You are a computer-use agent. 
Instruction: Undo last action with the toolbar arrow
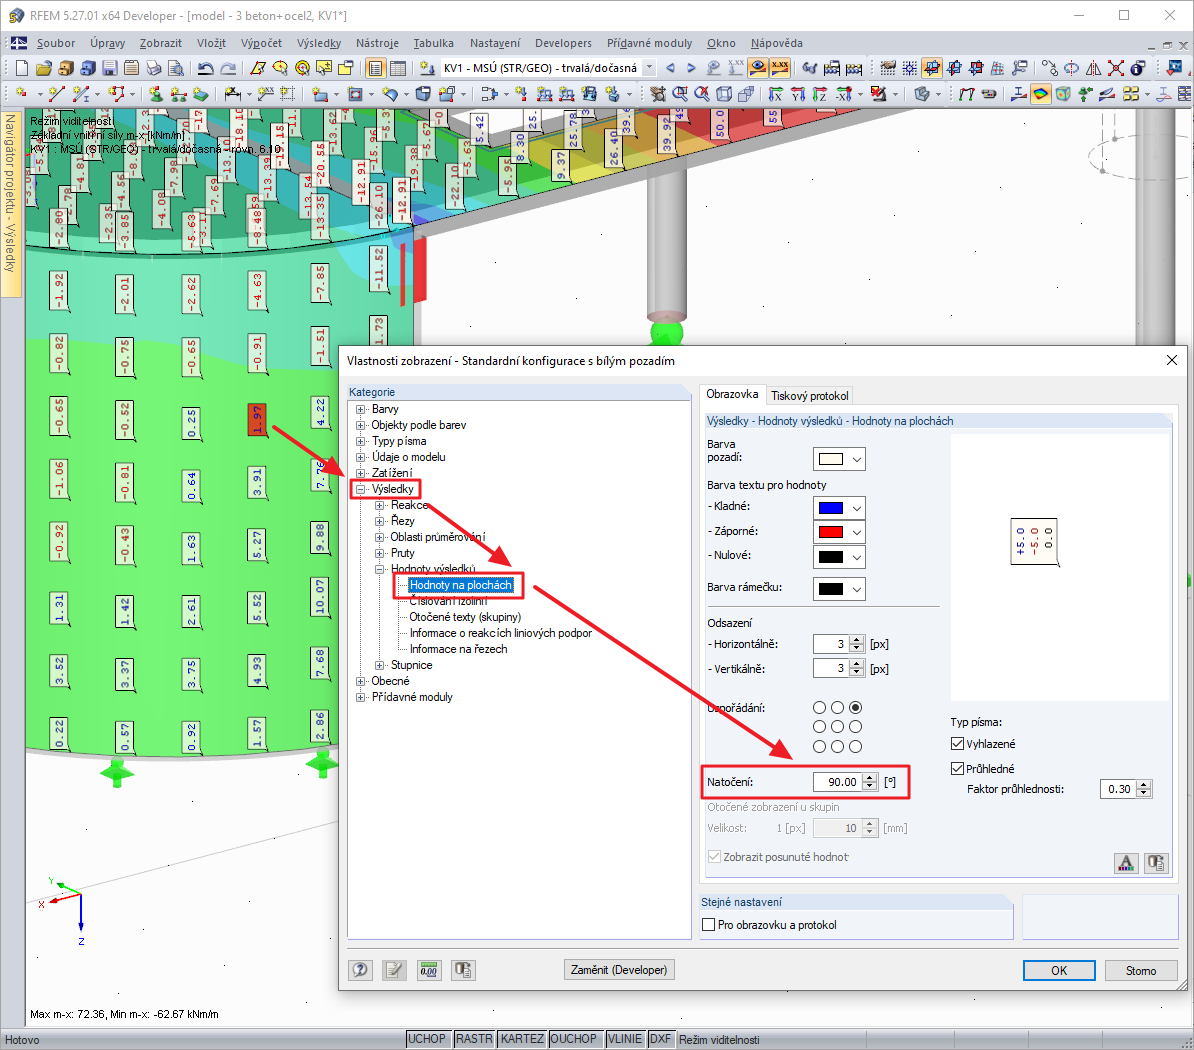(x=206, y=68)
